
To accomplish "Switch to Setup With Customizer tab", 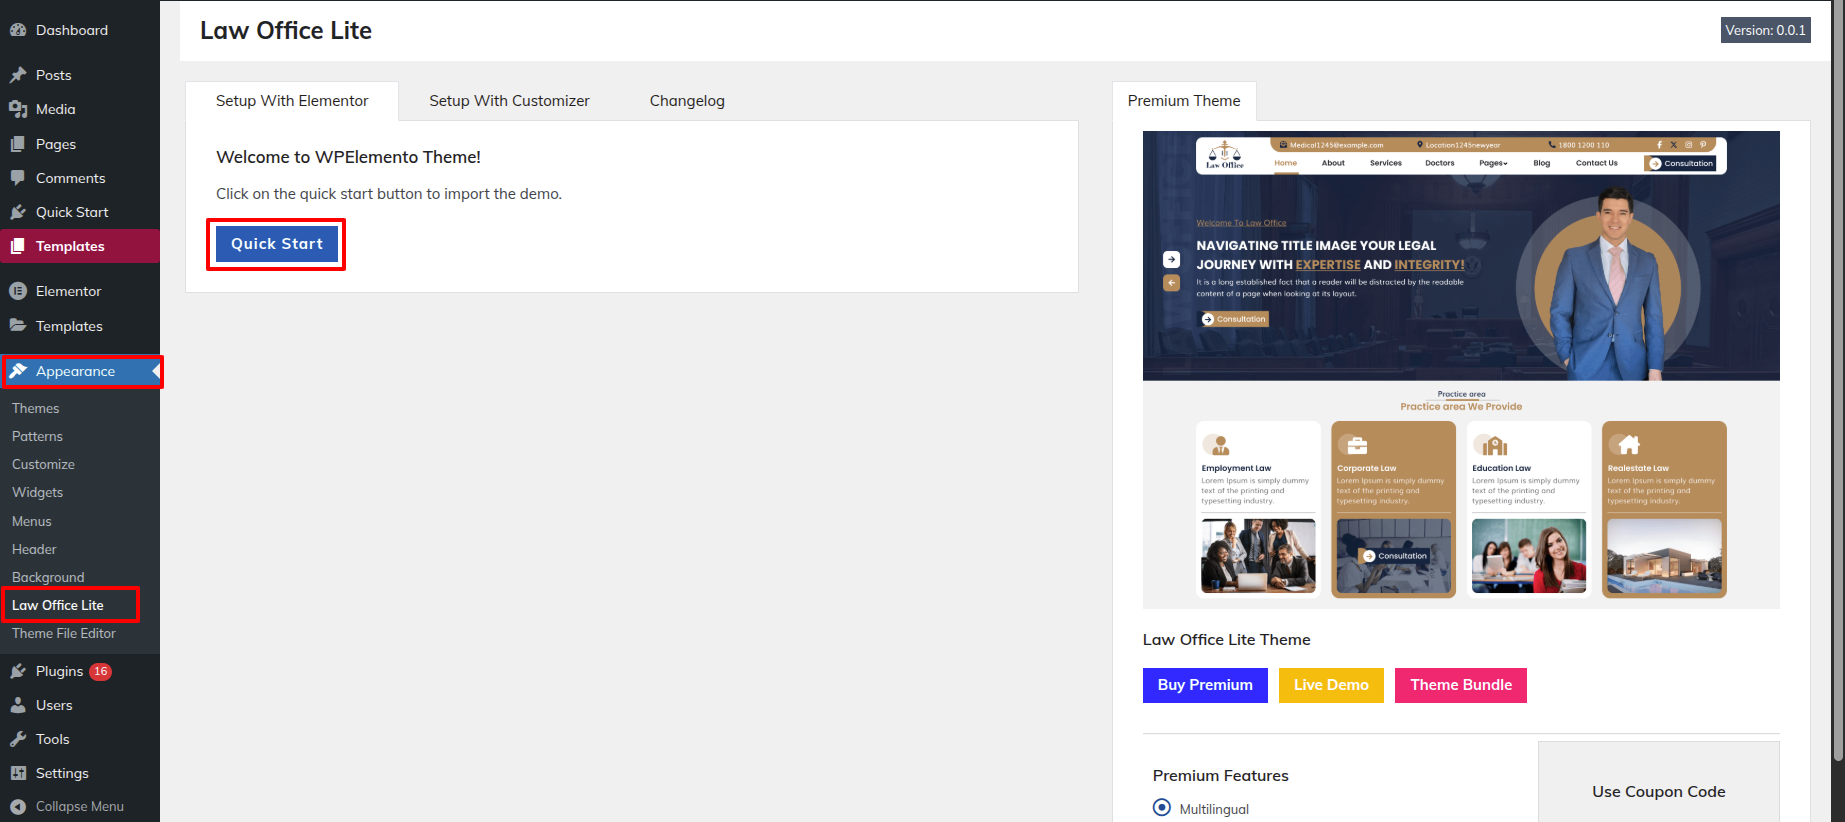I will click(509, 101).
